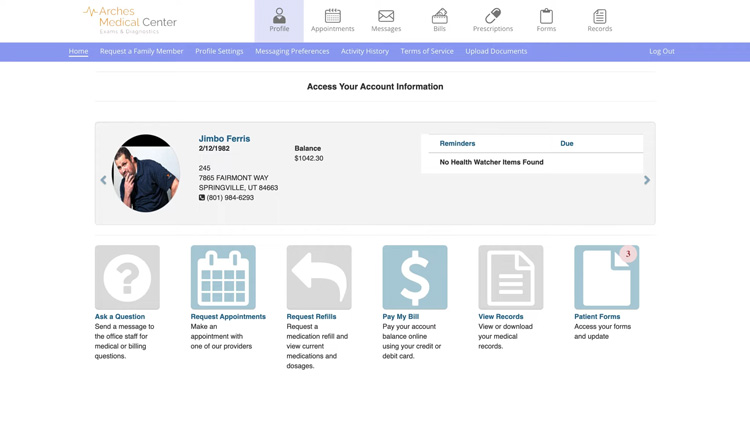Image resolution: width=750 pixels, height=422 pixels.
Task: Click the Reminders column header
Action: click(x=457, y=144)
